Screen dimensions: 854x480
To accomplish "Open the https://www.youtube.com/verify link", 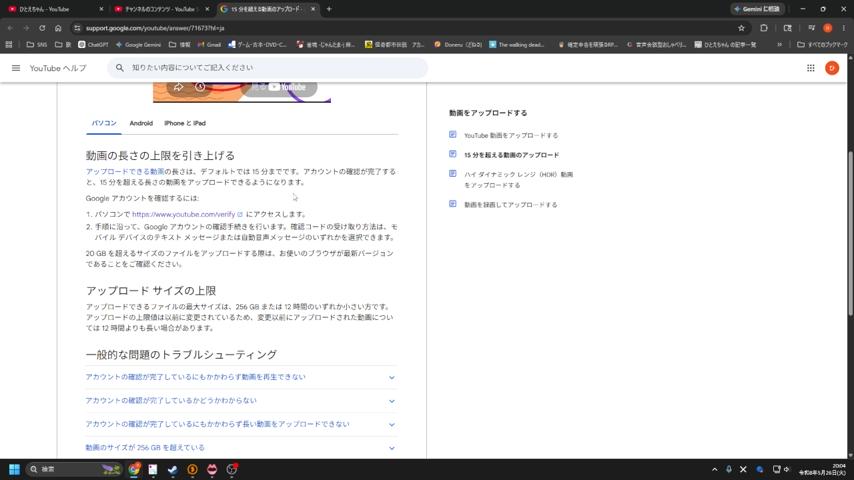I will (x=184, y=215).
